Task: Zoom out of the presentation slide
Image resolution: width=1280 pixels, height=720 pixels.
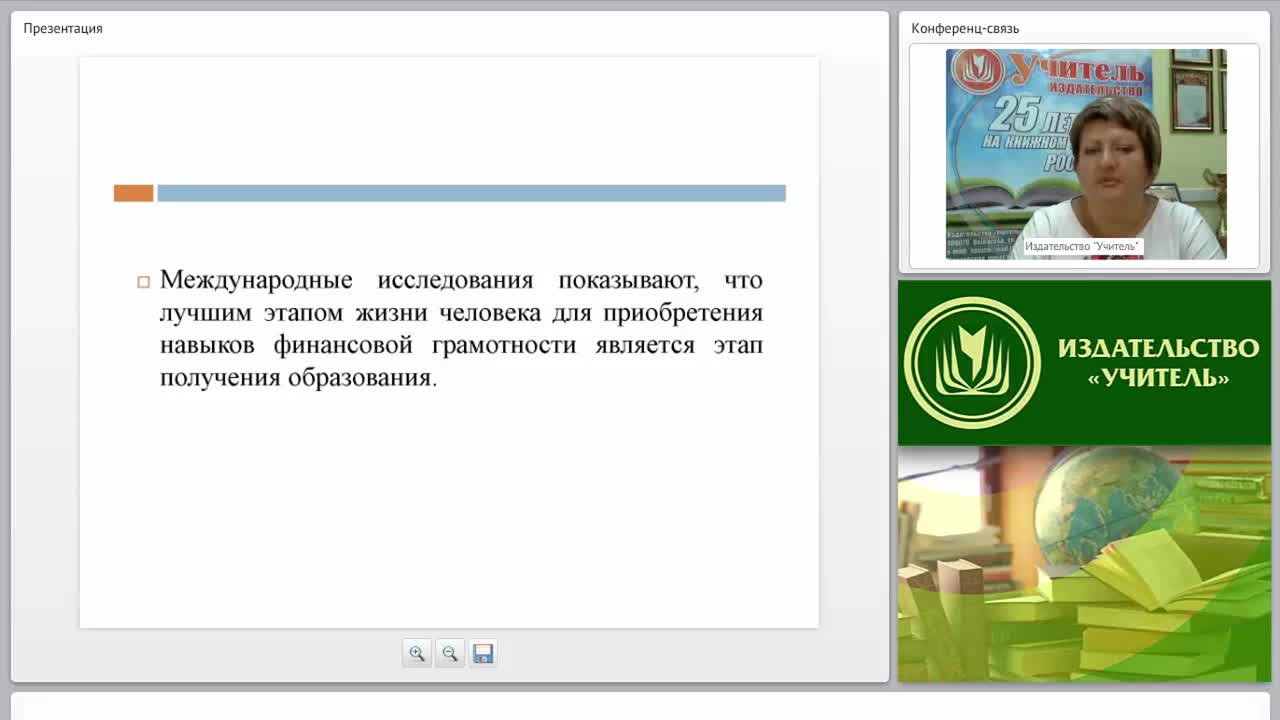Action: [450, 653]
